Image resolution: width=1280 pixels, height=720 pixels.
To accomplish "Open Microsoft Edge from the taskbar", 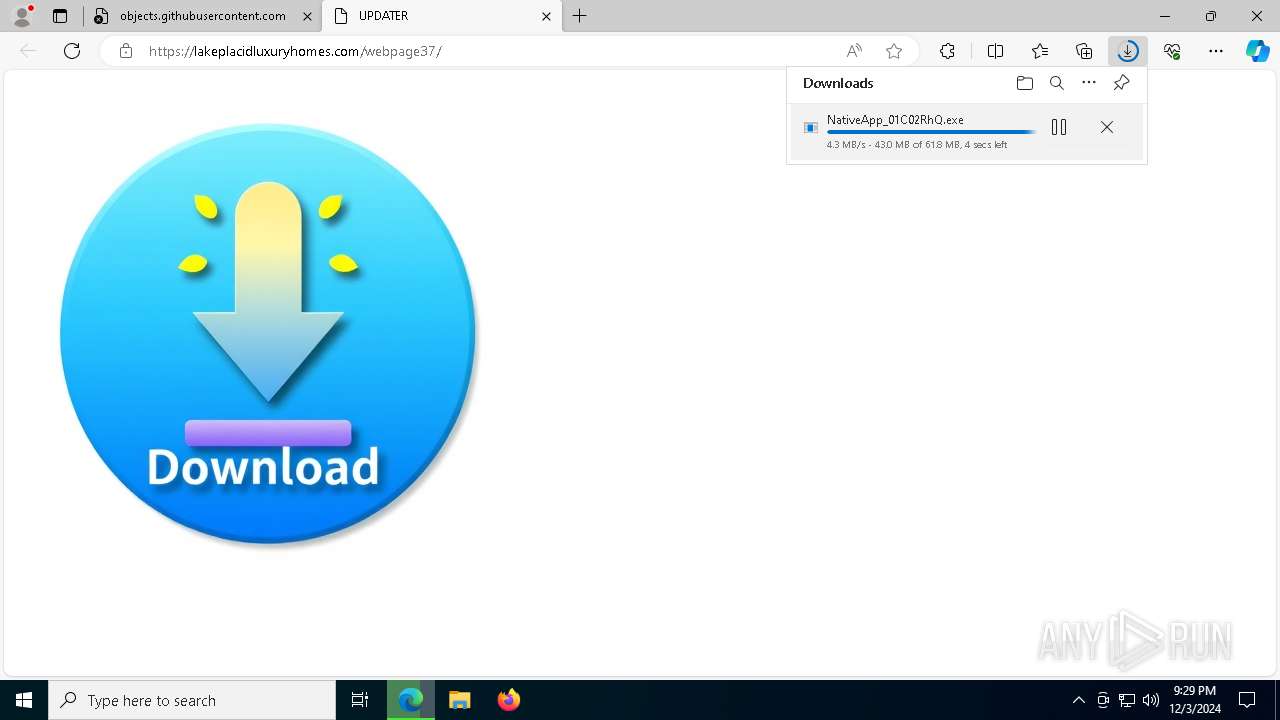I will coord(411,700).
